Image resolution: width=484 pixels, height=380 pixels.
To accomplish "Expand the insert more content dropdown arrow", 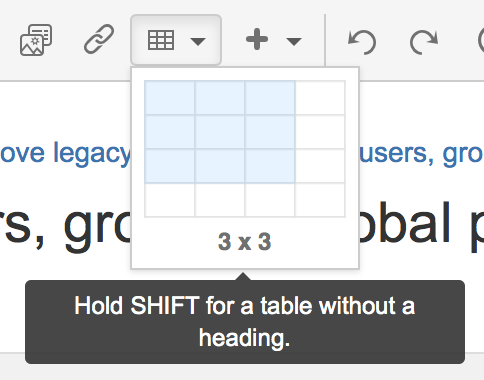I will [294, 41].
